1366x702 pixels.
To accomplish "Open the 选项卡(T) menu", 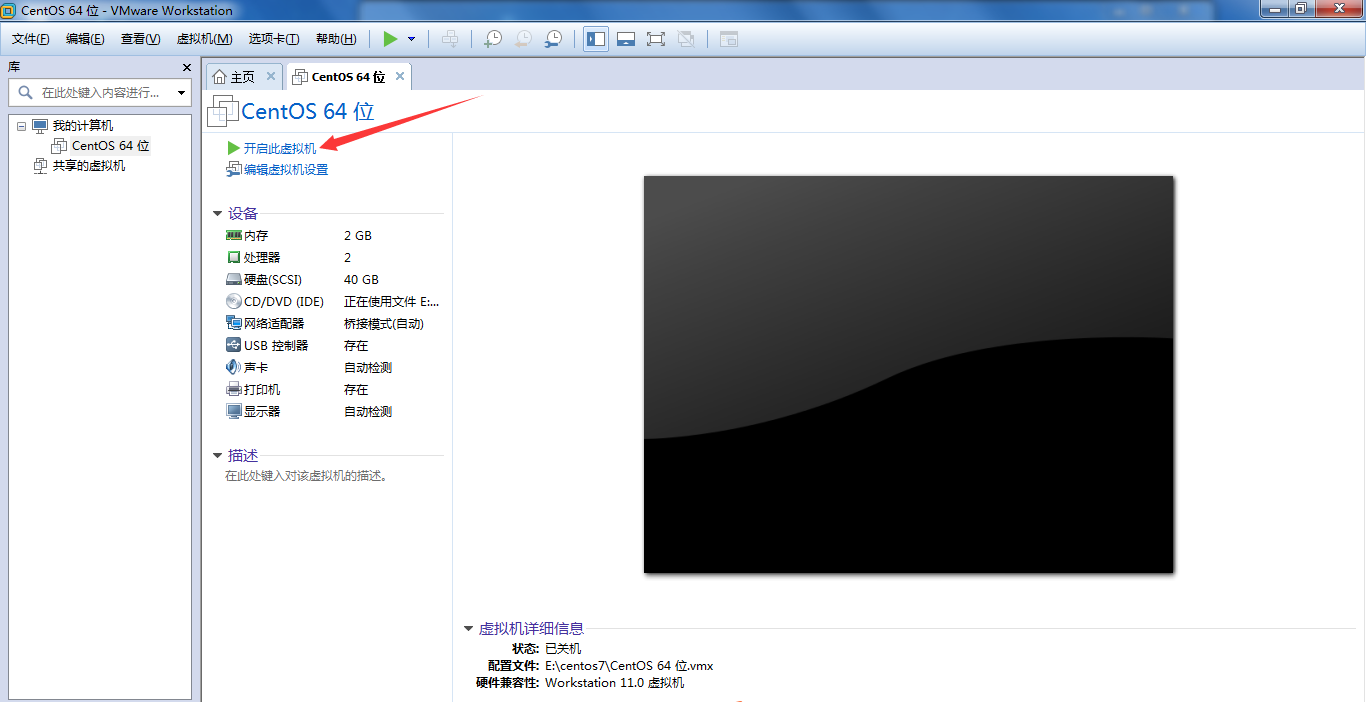I will (274, 39).
